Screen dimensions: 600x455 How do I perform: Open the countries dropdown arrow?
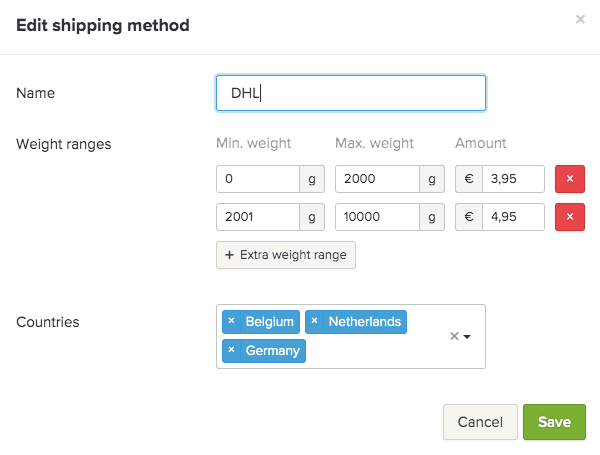[x=467, y=337]
